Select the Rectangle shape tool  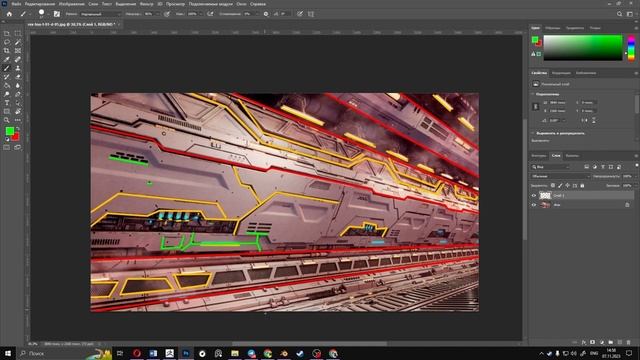coord(7,111)
